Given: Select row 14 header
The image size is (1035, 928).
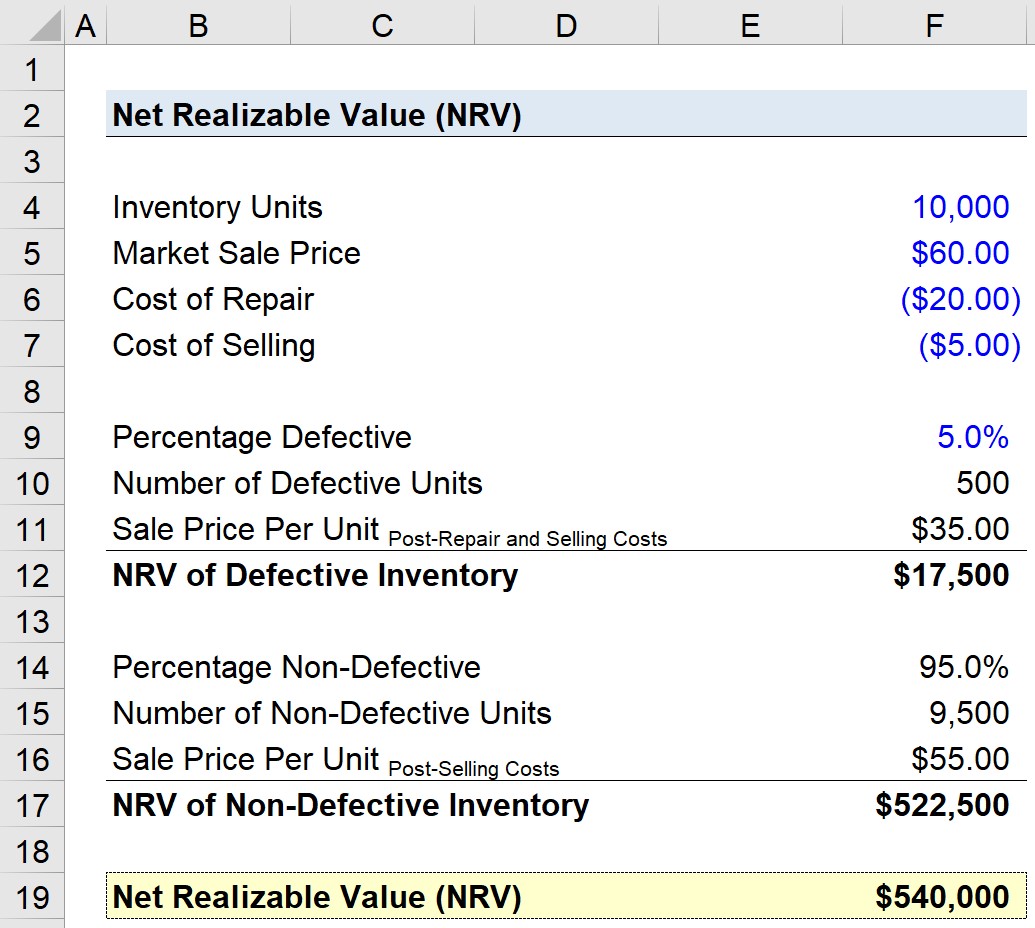Looking at the screenshot, I should click(32, 667).
